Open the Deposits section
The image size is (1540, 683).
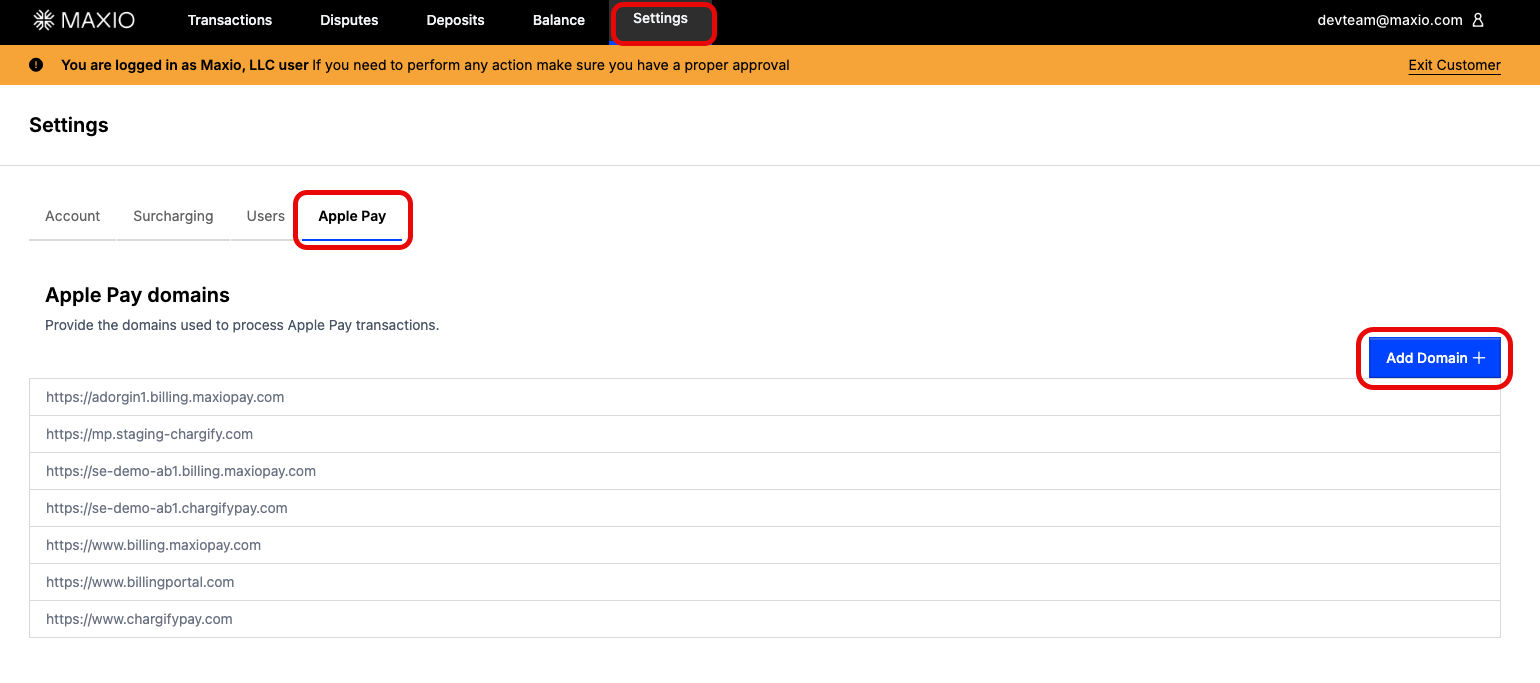tap(455, 20)
